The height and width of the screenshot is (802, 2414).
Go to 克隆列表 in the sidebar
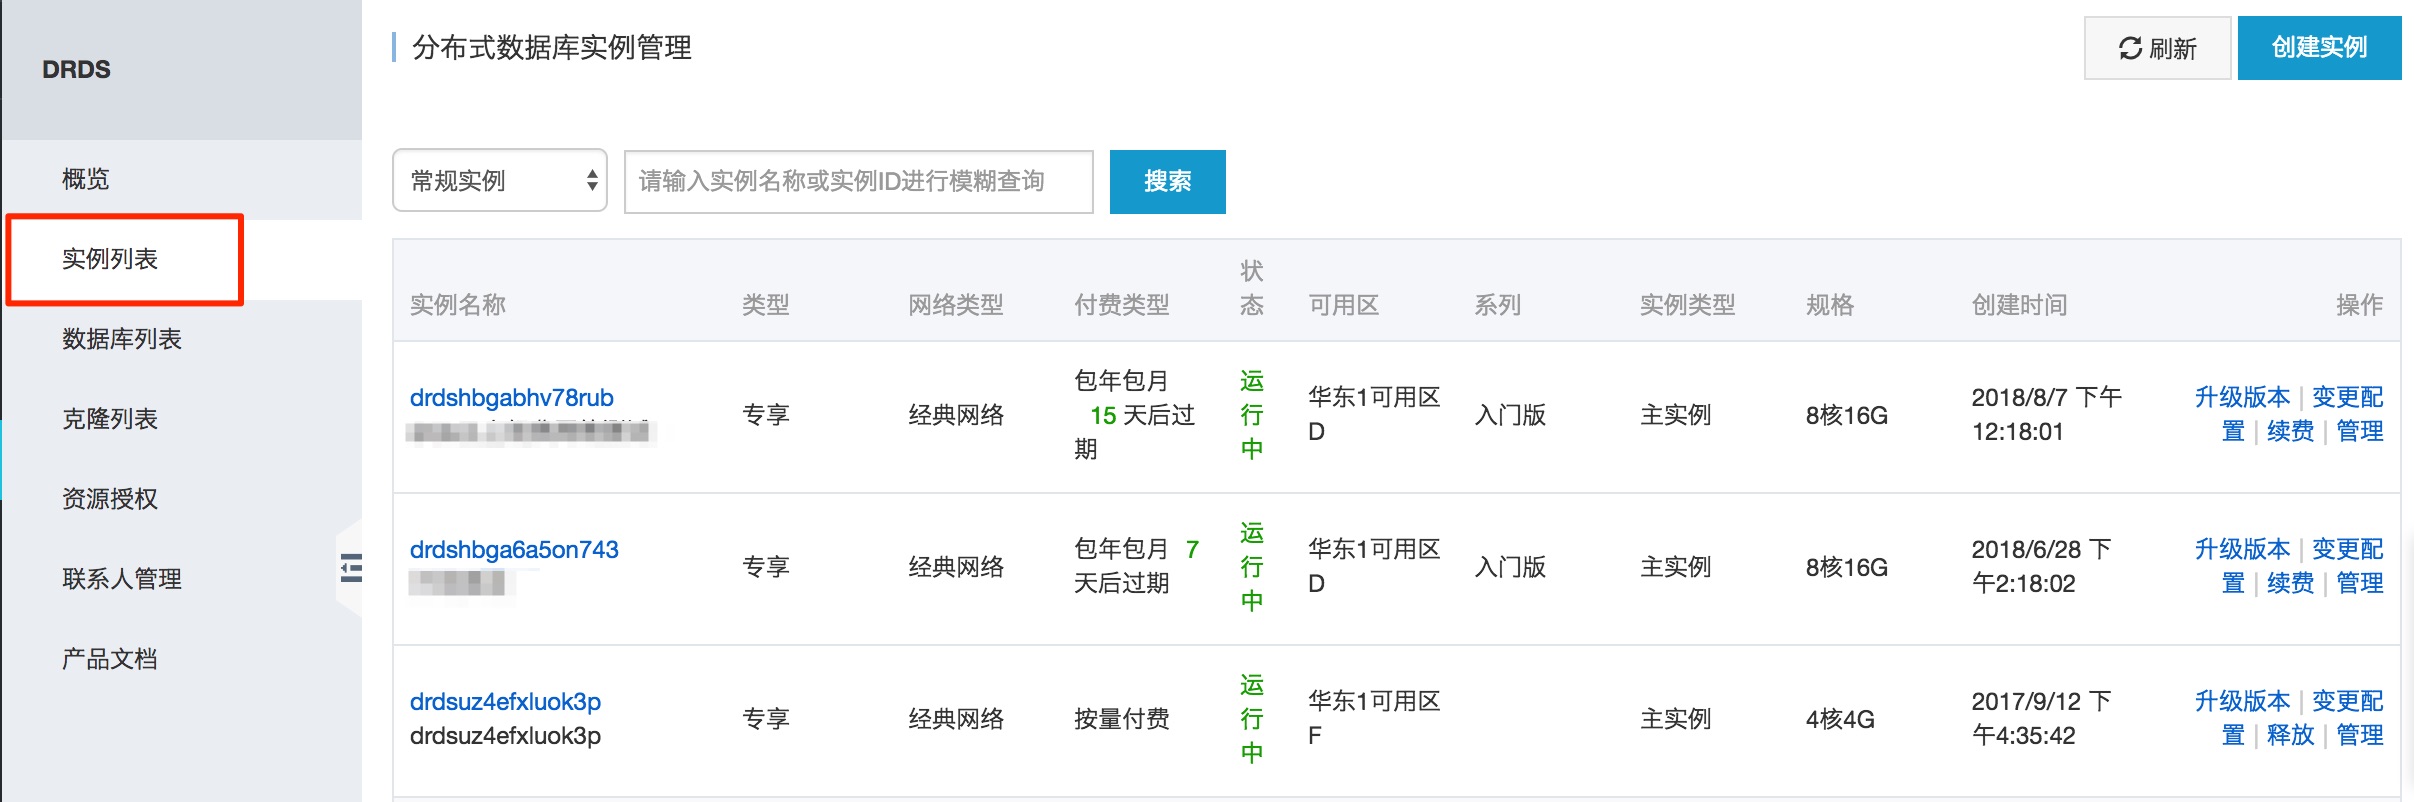[x=110, y=419]
